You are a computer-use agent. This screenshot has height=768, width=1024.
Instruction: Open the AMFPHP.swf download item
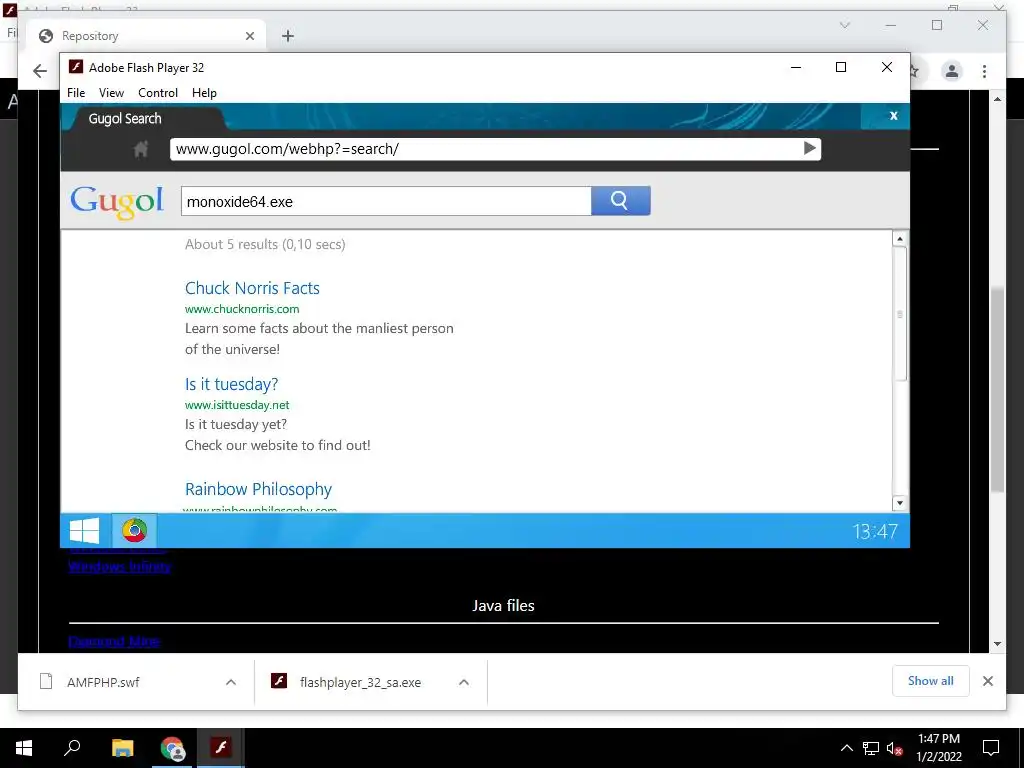point(103,682)
